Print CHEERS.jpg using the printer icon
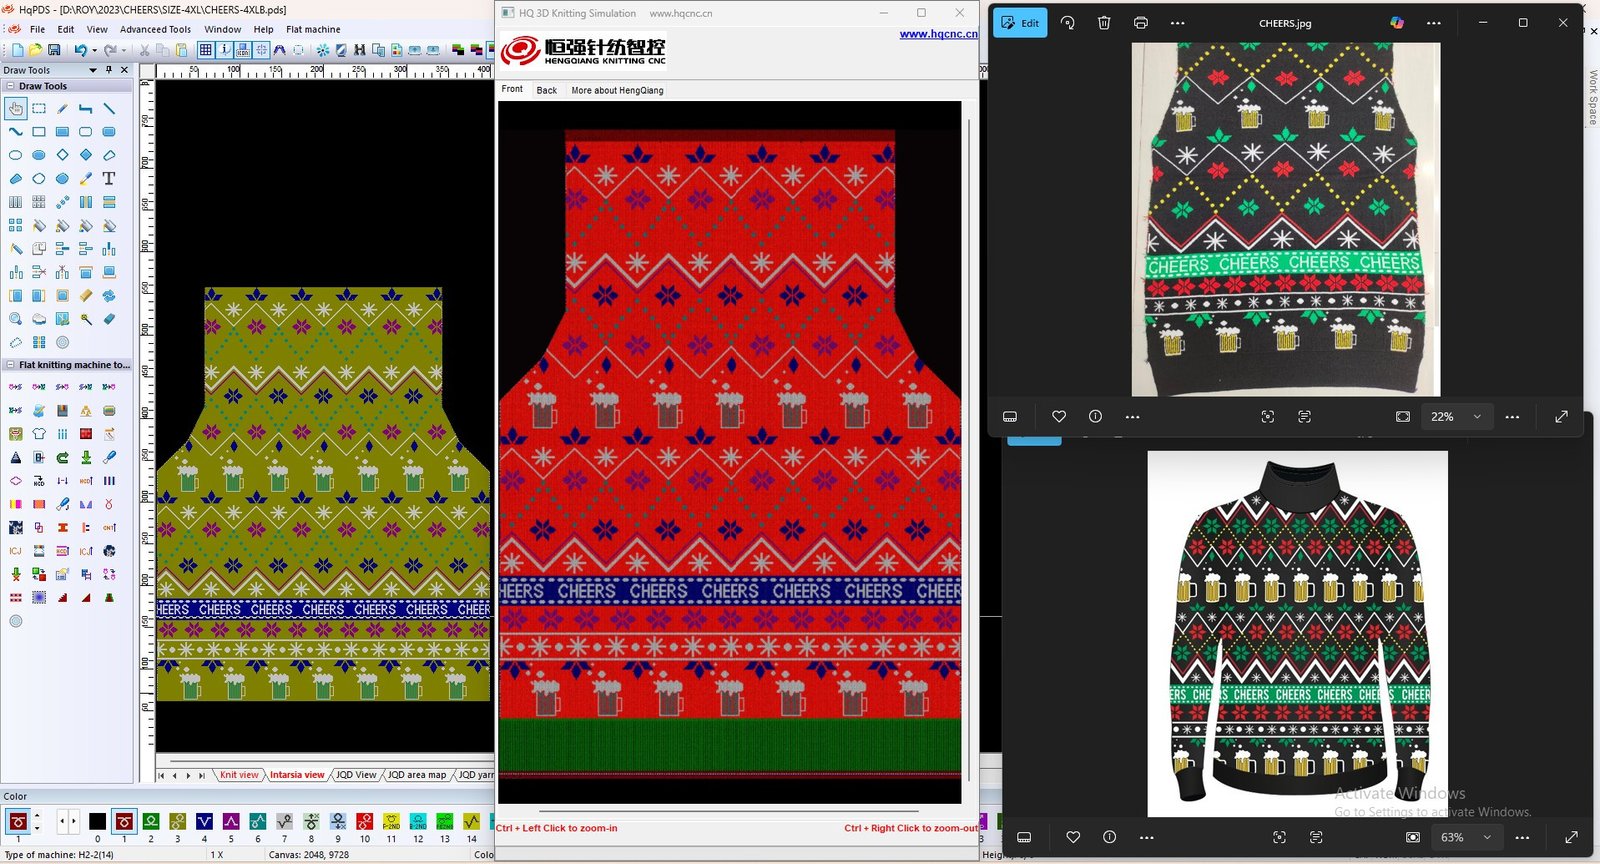The height and width of the screenshot is (864, 1600). click(1141, 23)
